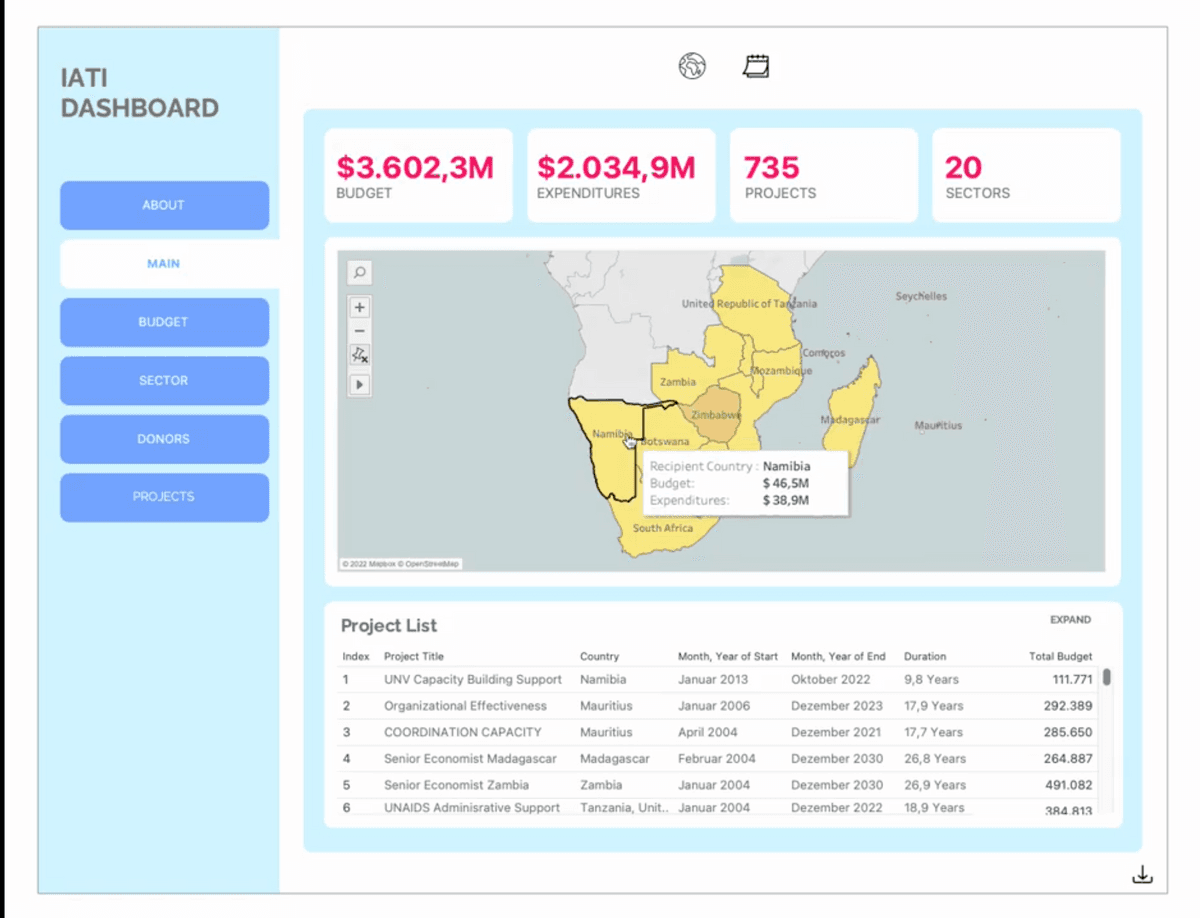The image size is (1200, 918).
Task: Open the DONORS section
Action: [x=164, y=439]
